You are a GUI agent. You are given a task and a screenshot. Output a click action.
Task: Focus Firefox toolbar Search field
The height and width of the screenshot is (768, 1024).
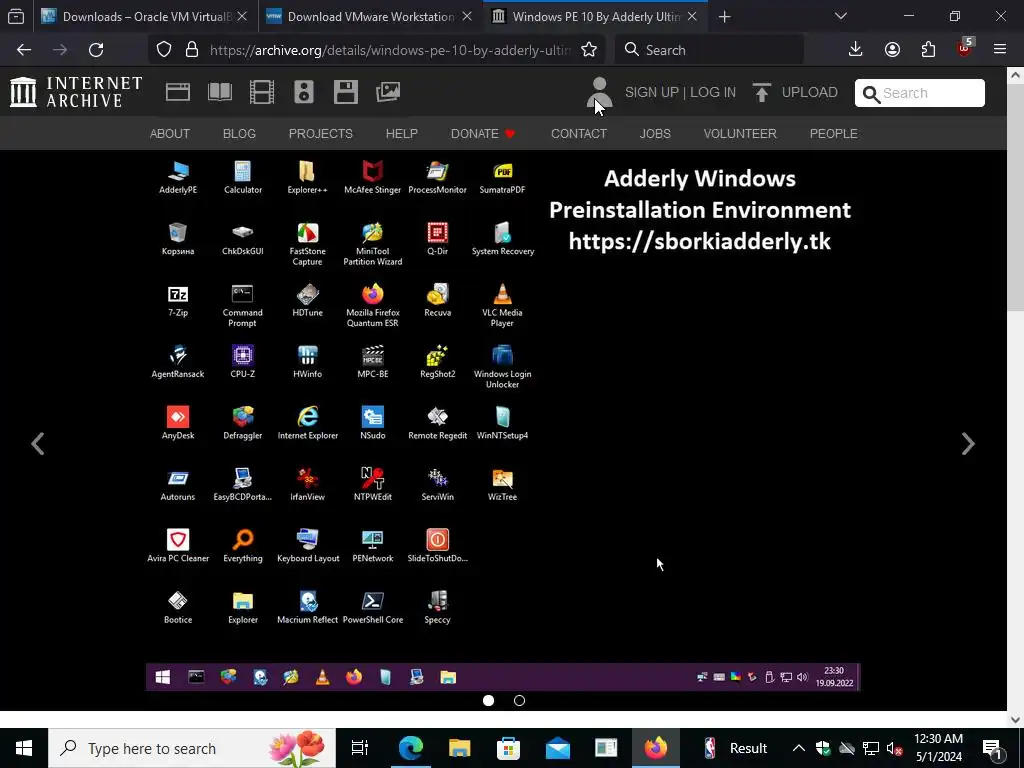[709, 50]
